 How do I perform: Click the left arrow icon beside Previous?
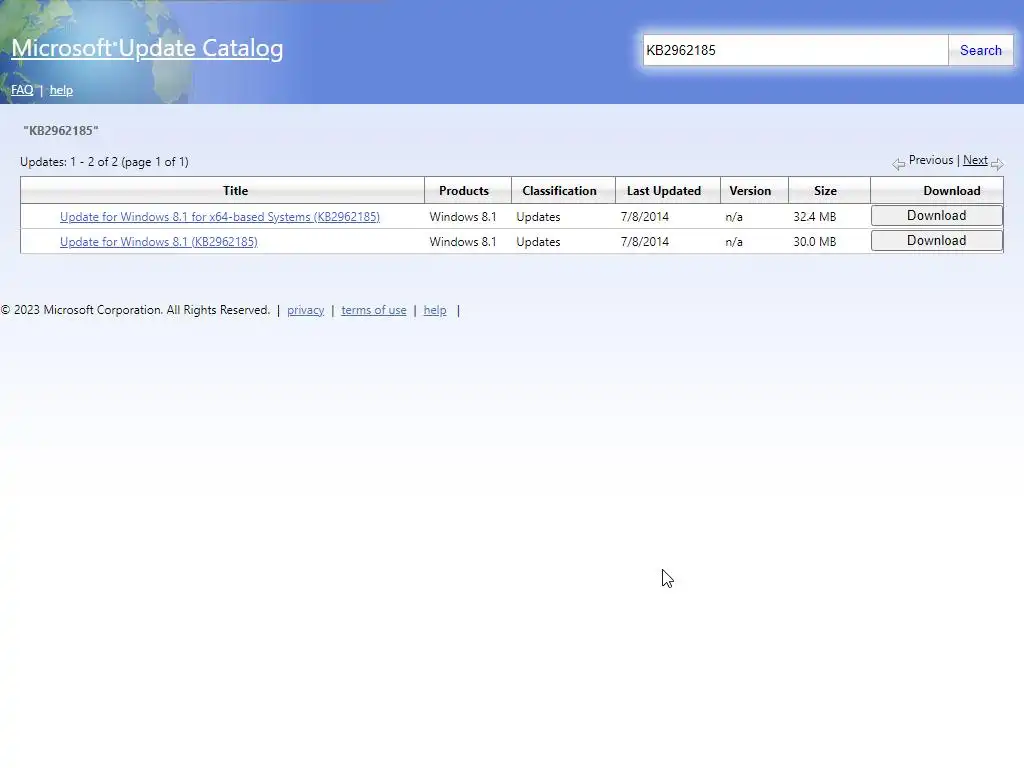(x=899, y=164)
